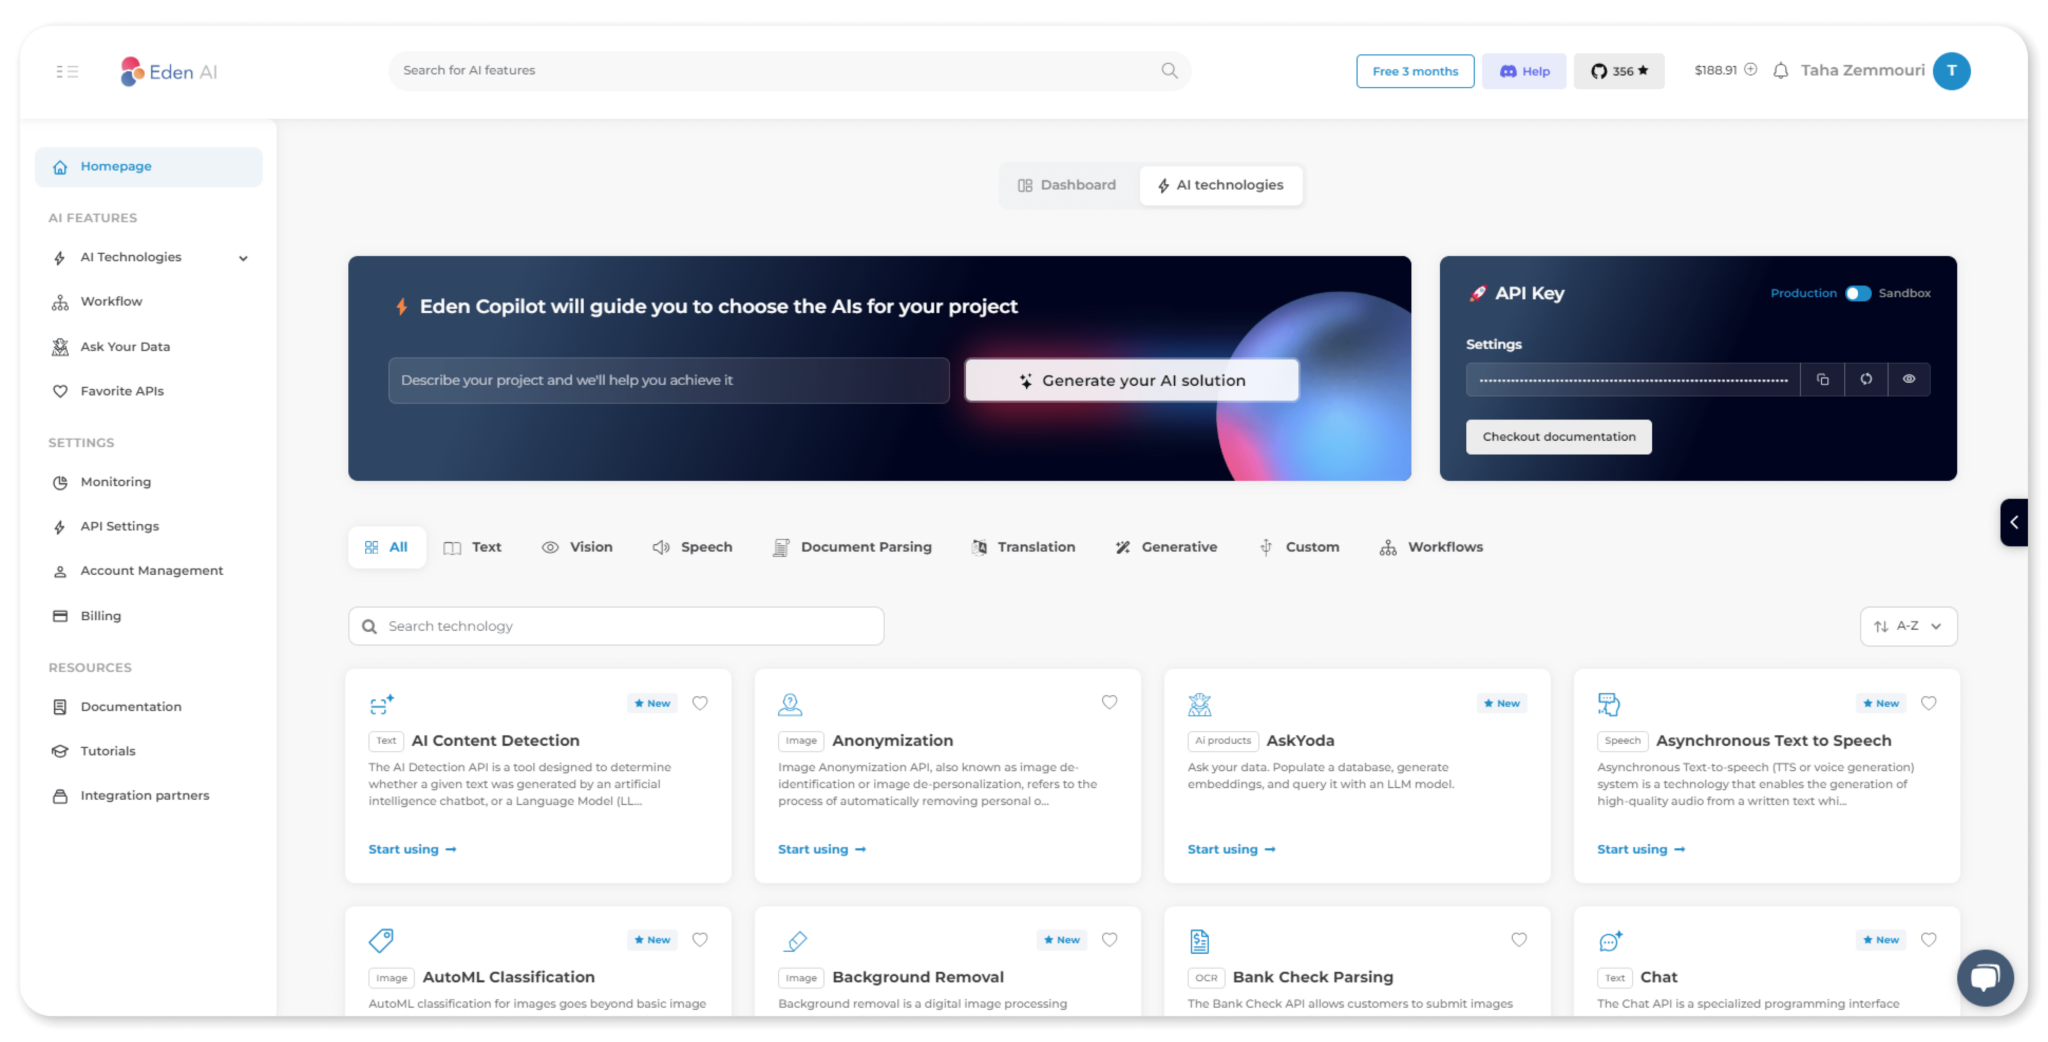Viewport: 2048px width, 1042px height.
Task: Open the notifications bell
Action: pyautogui.click(x=1781, y=70)
